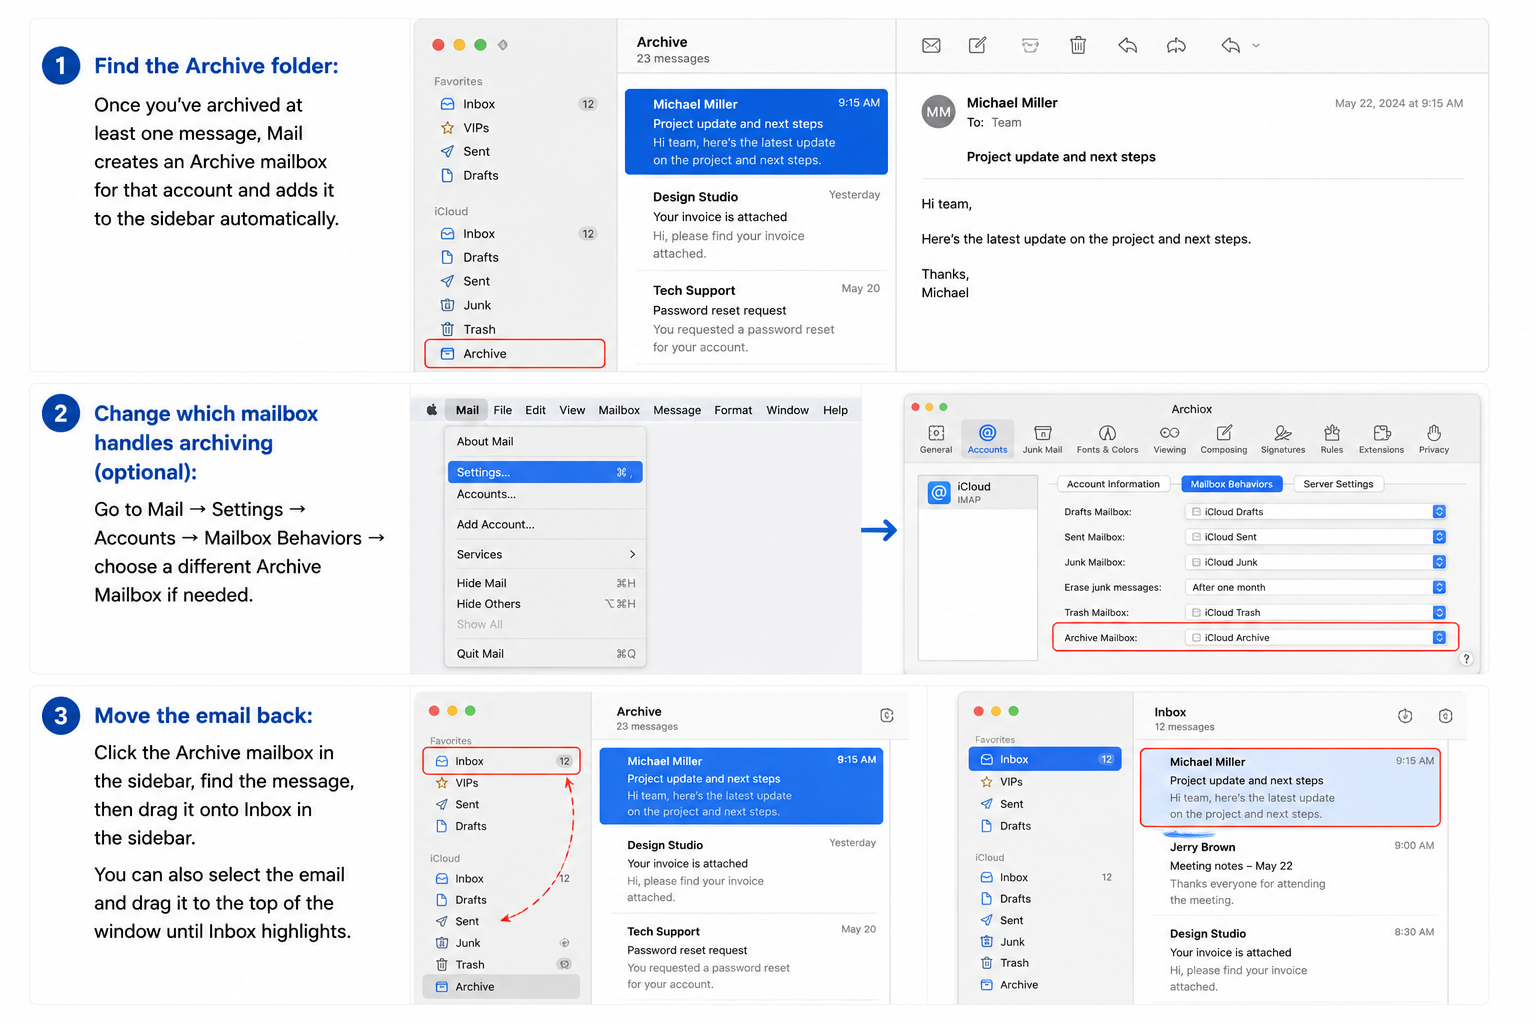This screenshot has height=1024, width=1536.
Task: Open the Privacy settings pane
Action: [1434, 439]
